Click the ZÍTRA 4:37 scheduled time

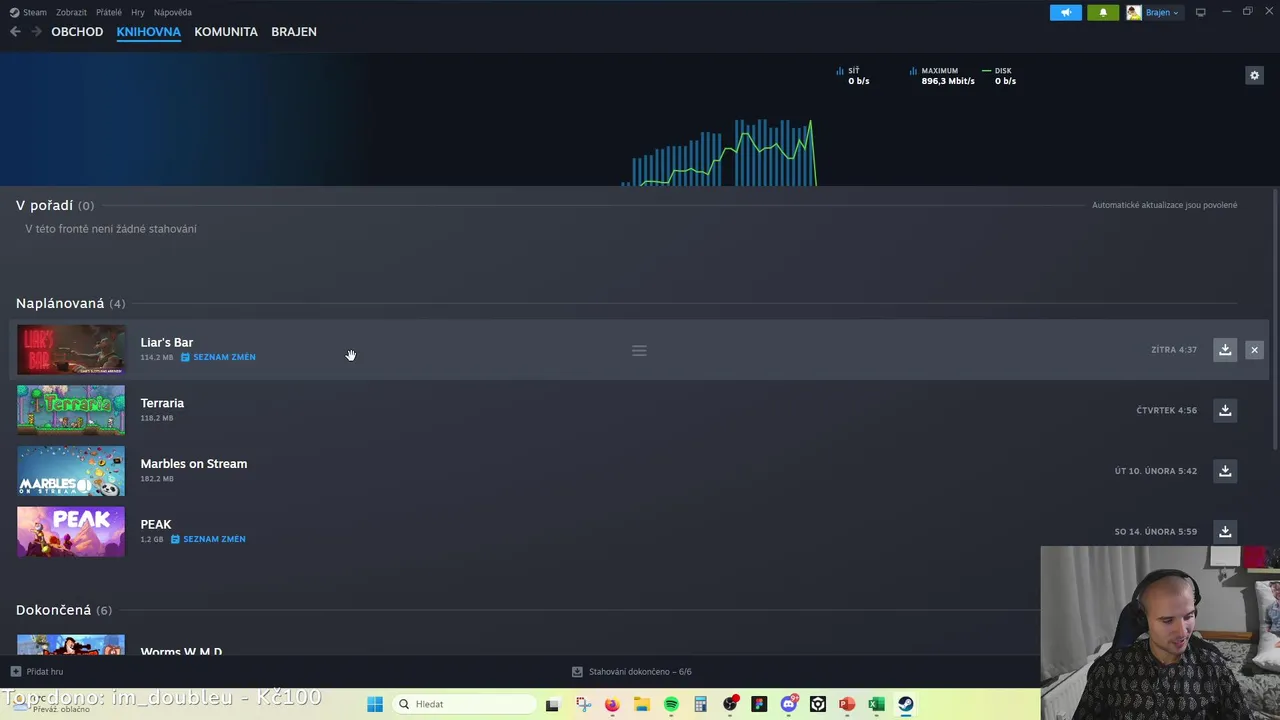pyautogui.click(x=1174, y=350)
